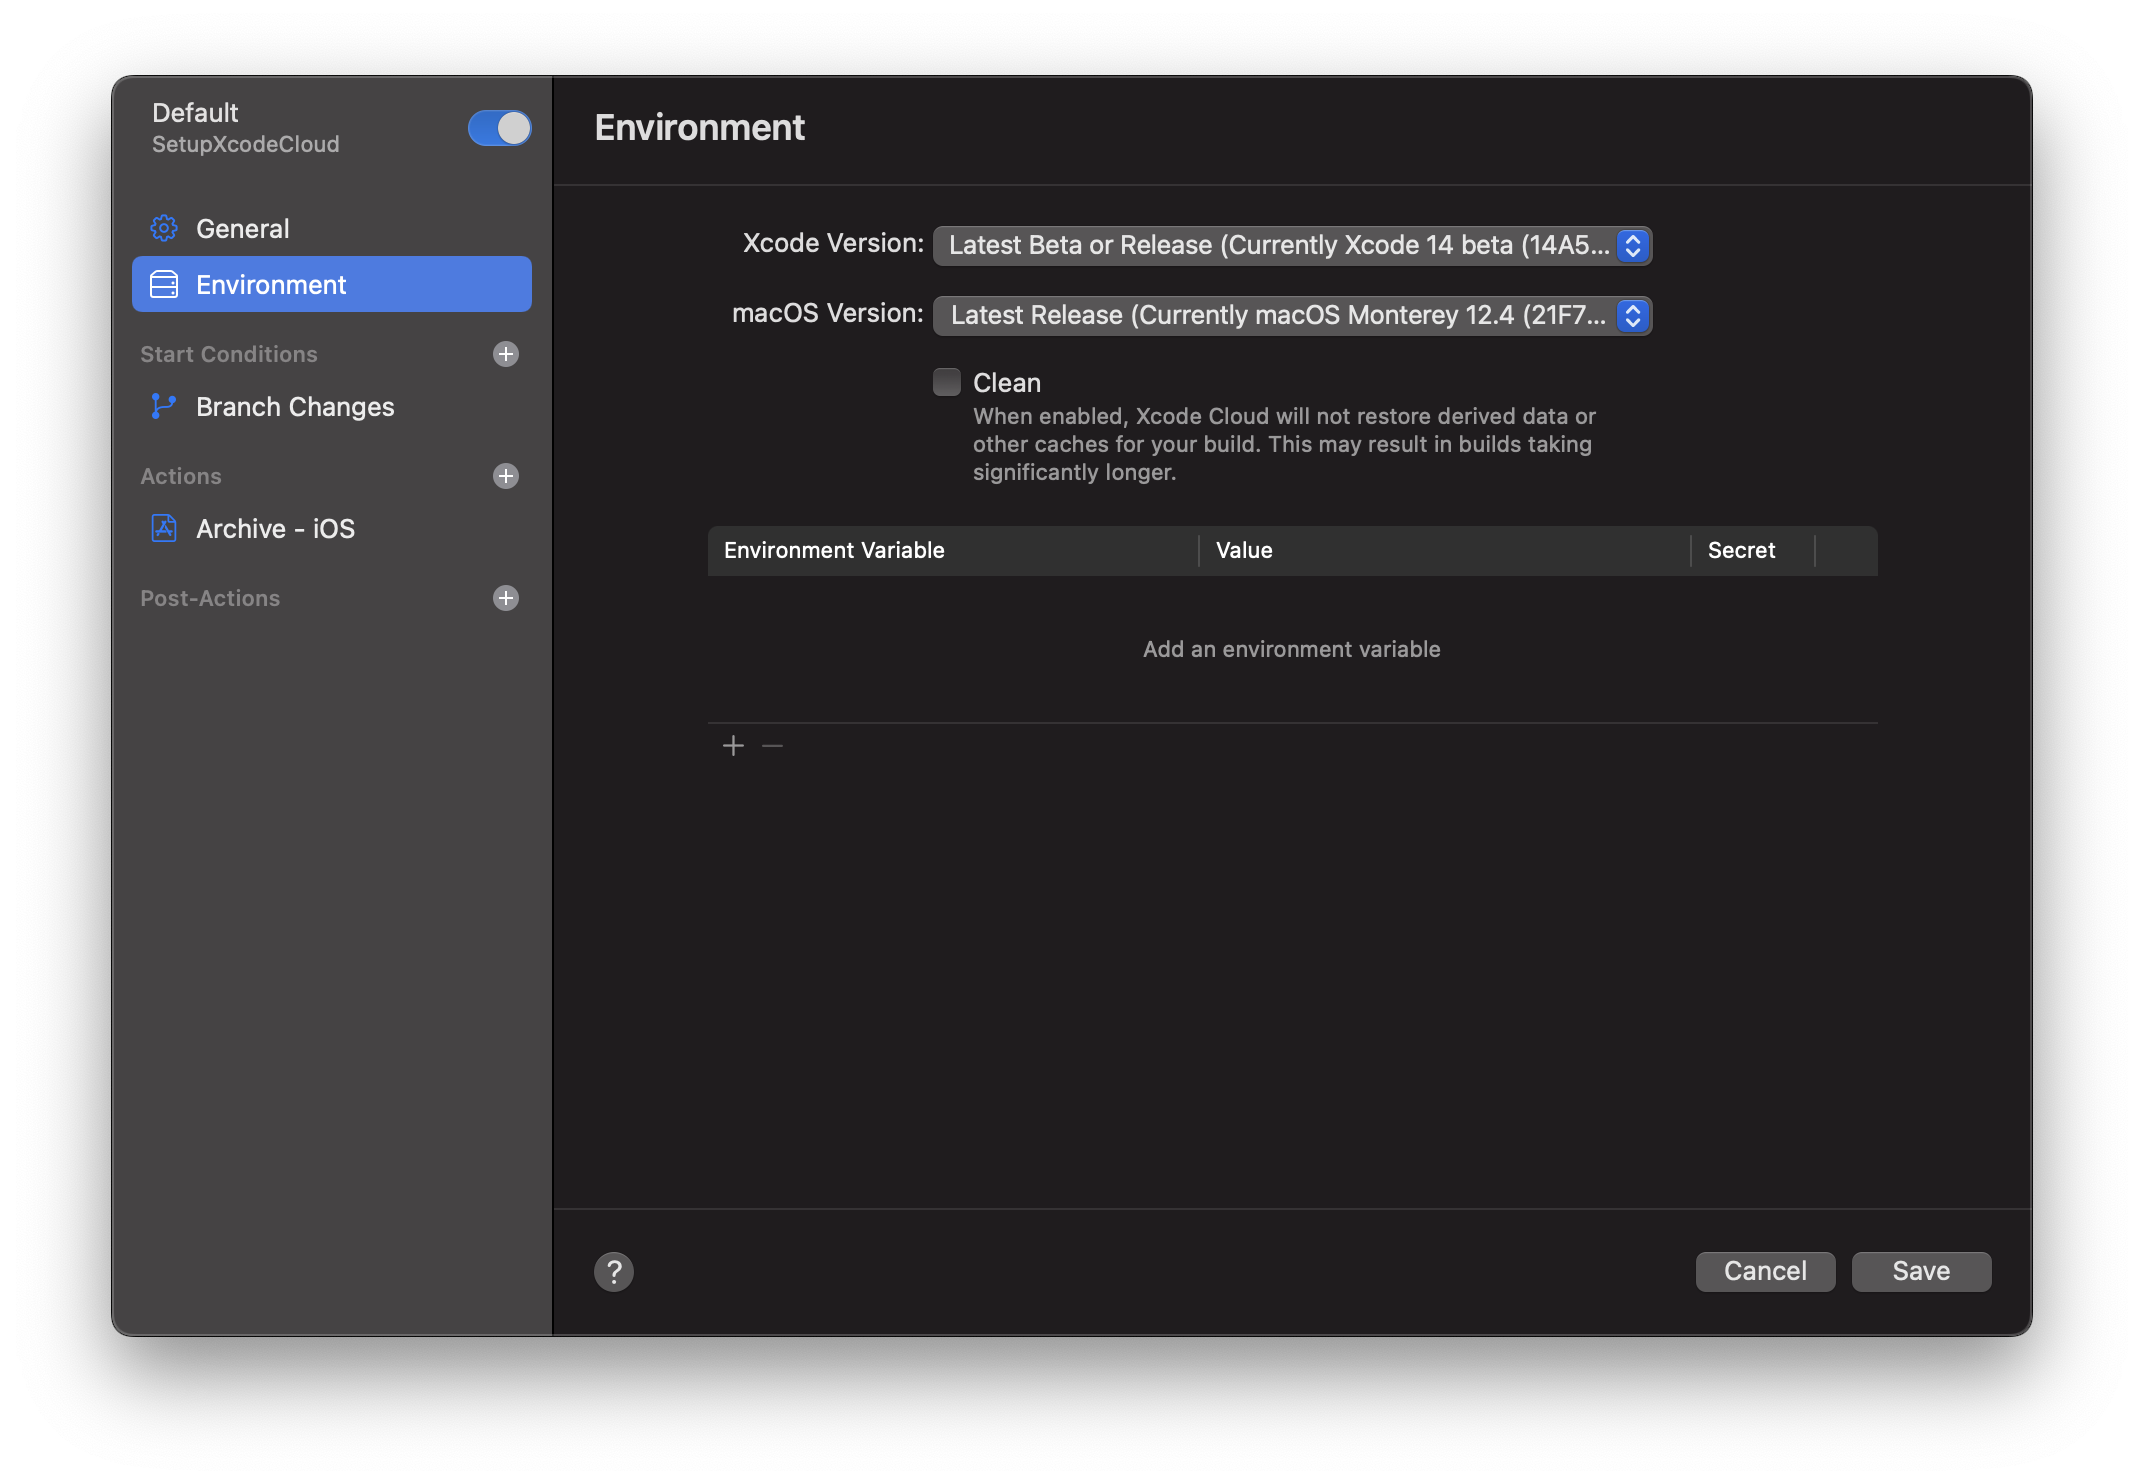The image size is (2144, 1484).
Task: Enable the Clean checkbox
Action: tap(947, 382)
